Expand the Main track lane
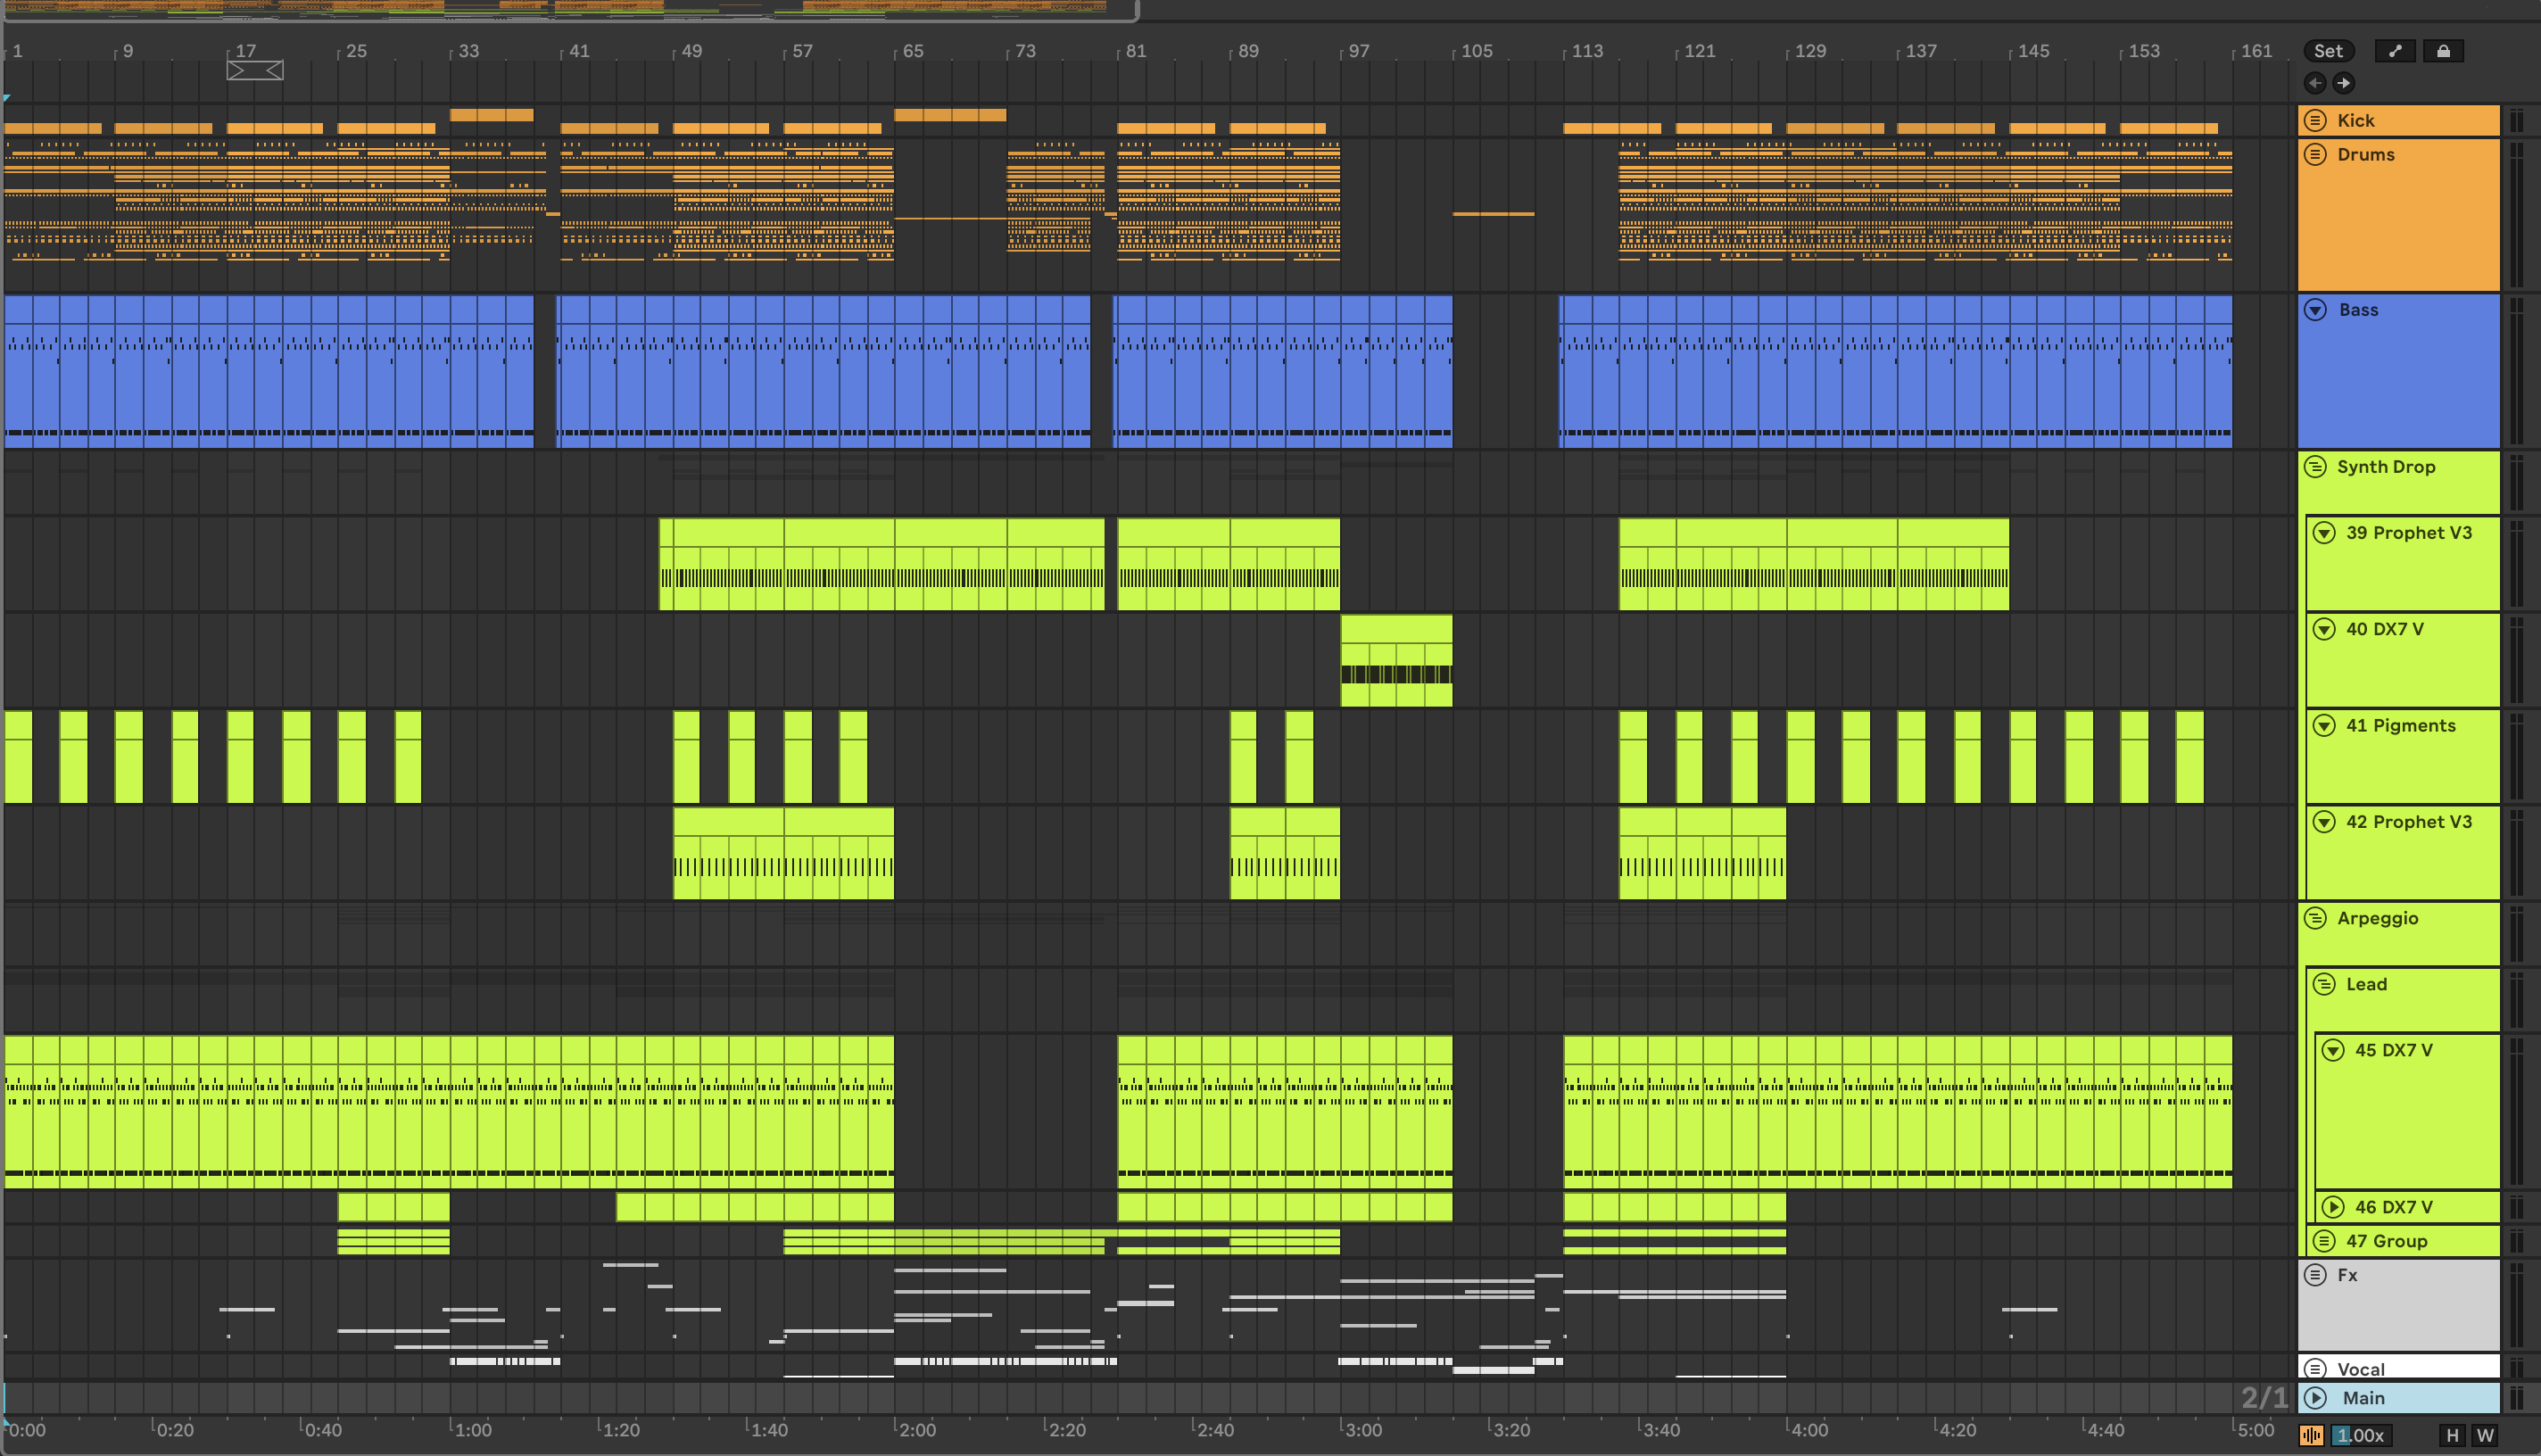 (x=2315, y=1398)
